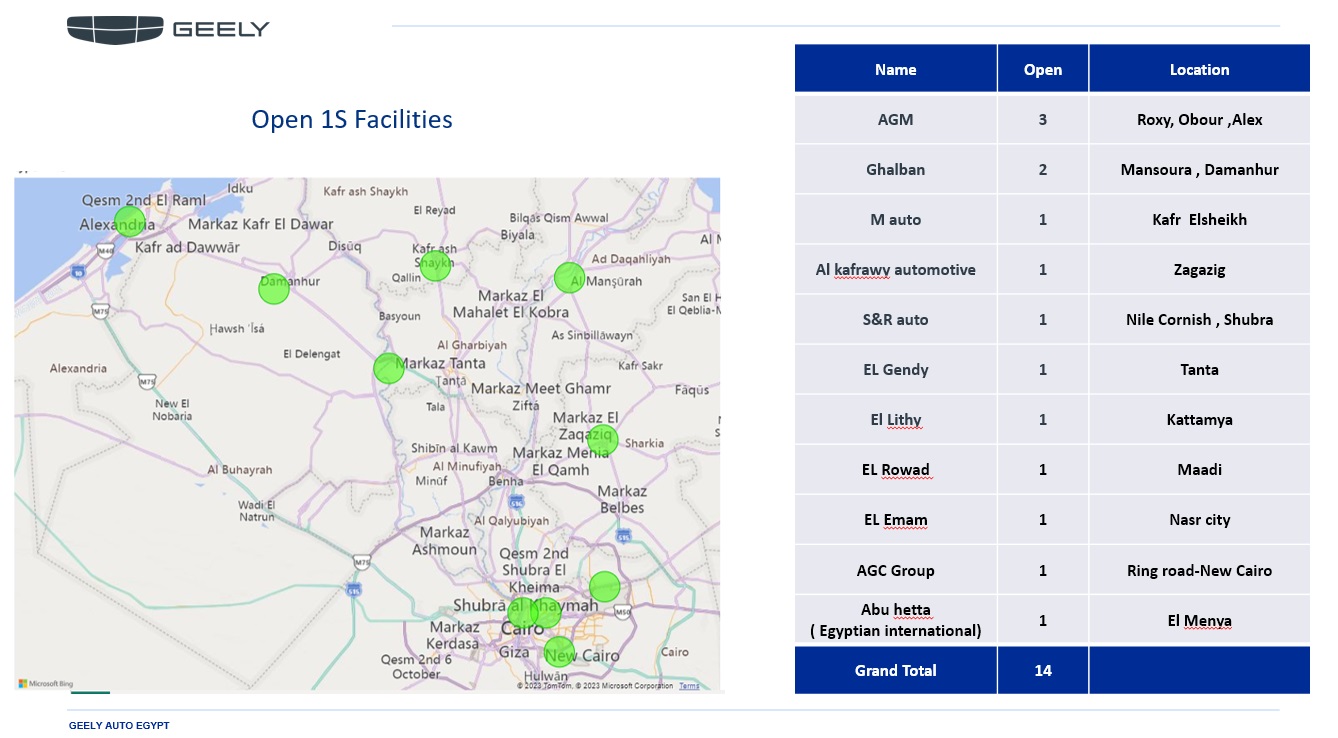Click the Name column header
The image size is (1338, 738).
coord(896,69)
